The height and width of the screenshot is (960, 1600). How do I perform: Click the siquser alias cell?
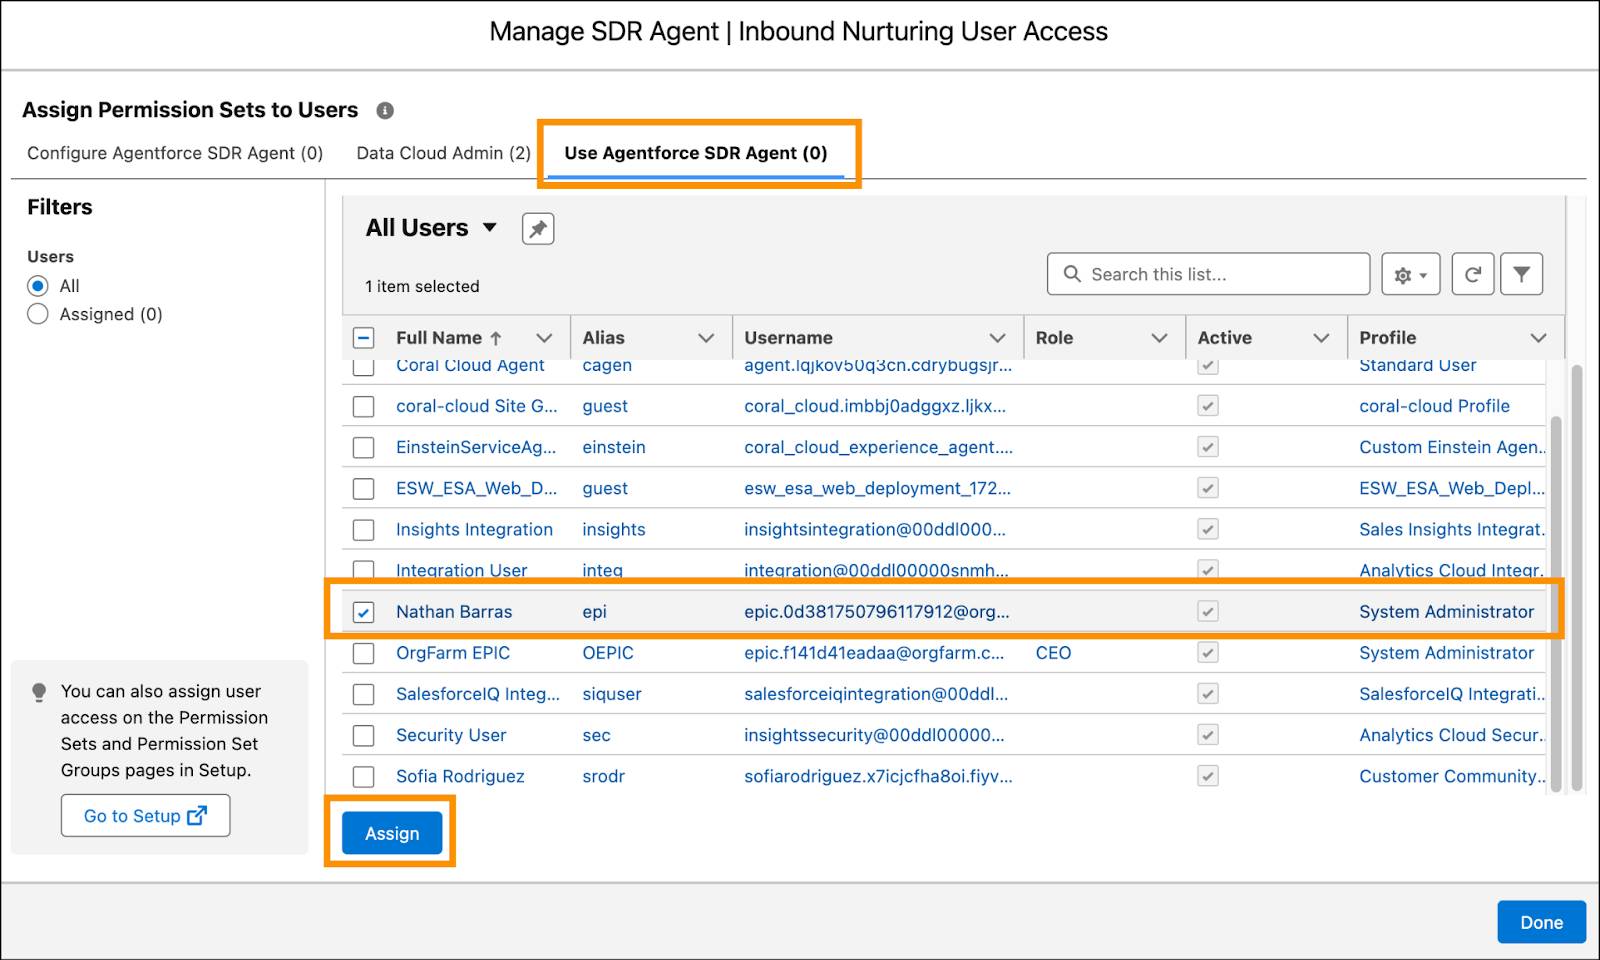click(612, 694)
